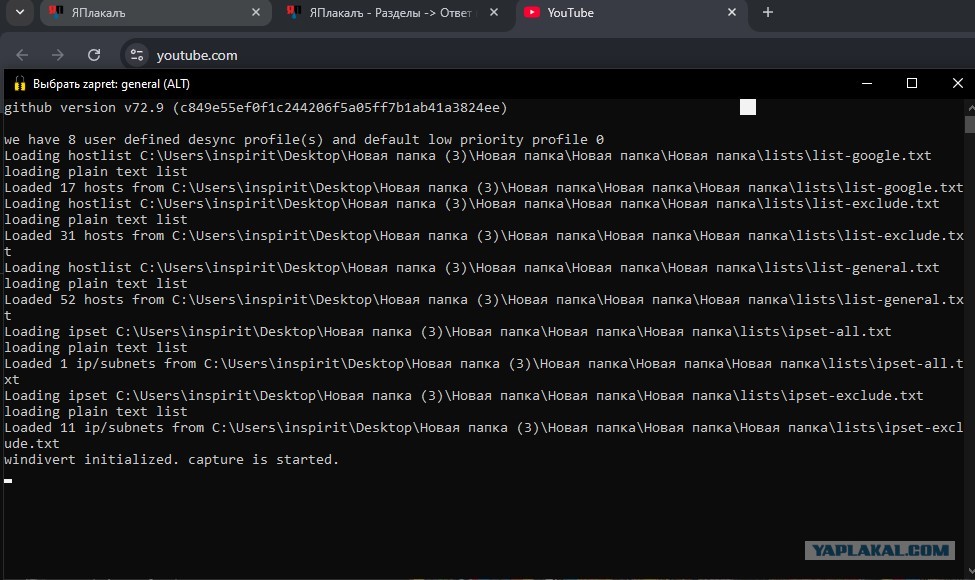Click the YouTube favicon on the tab

click(x=532, y=12)
